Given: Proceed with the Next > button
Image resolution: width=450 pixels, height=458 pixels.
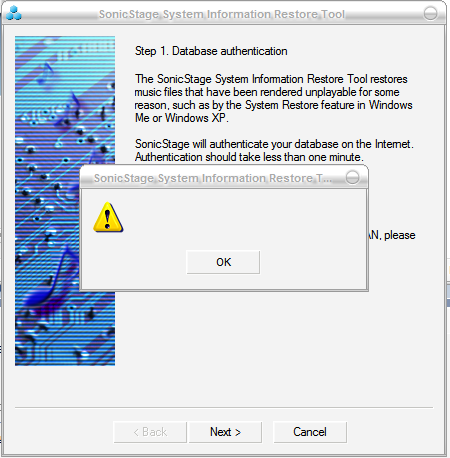Looking at the screenshot, I should point(225,432).
